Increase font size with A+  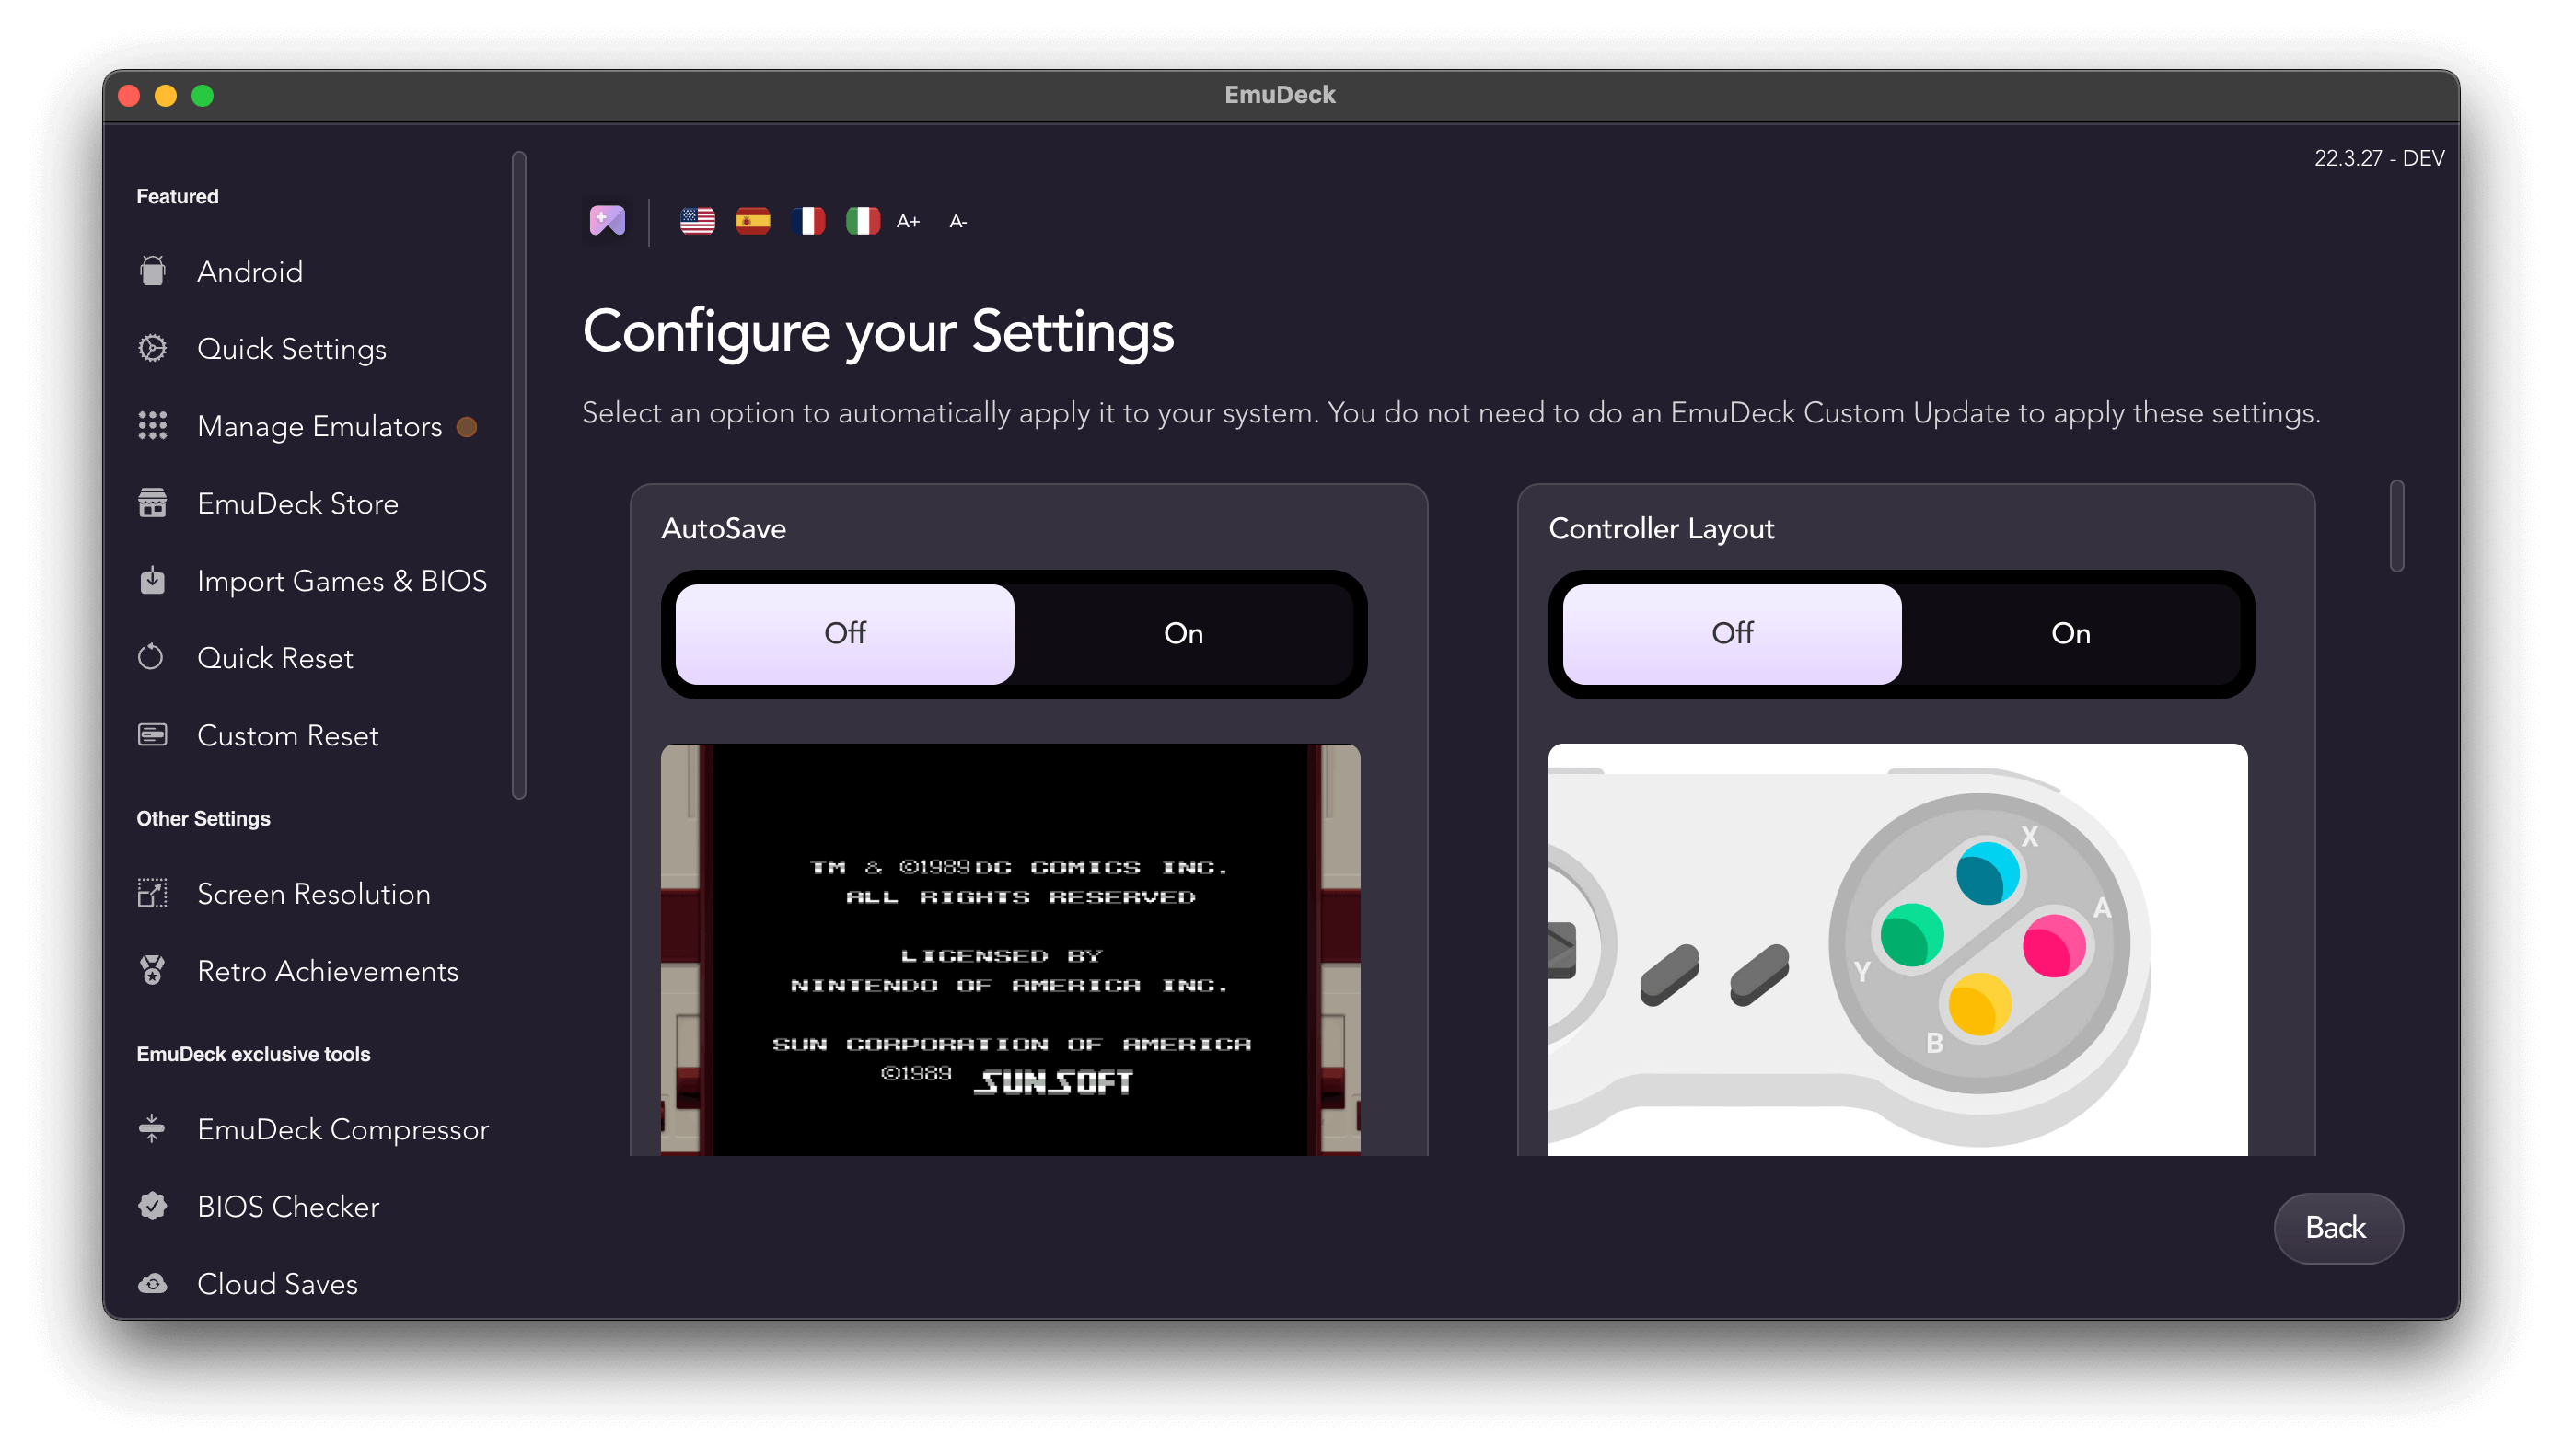[x=908, y=222]
